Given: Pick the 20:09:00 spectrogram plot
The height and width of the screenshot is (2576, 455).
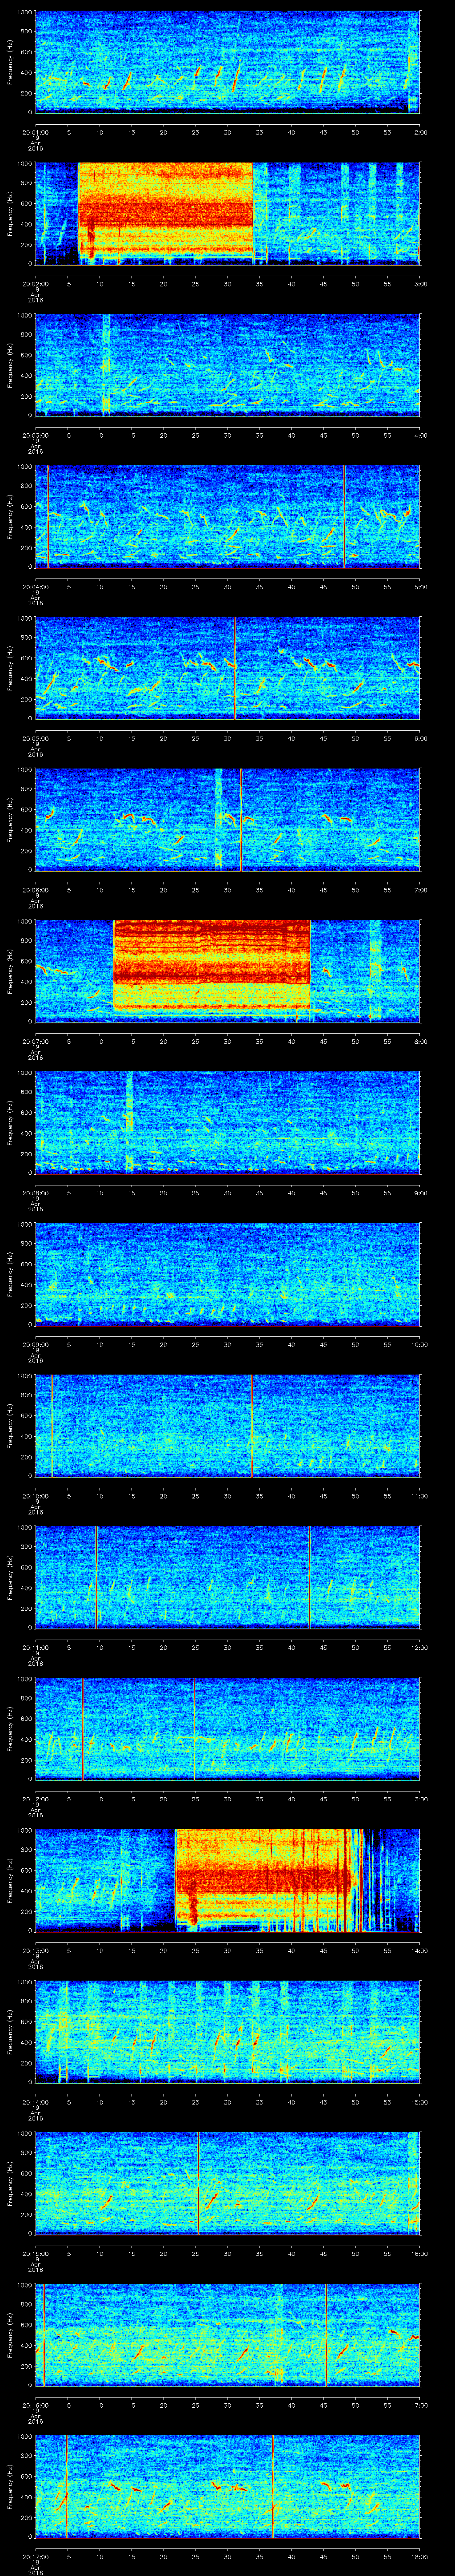Looking at the screenshot, I should [x=227, y=1274].
